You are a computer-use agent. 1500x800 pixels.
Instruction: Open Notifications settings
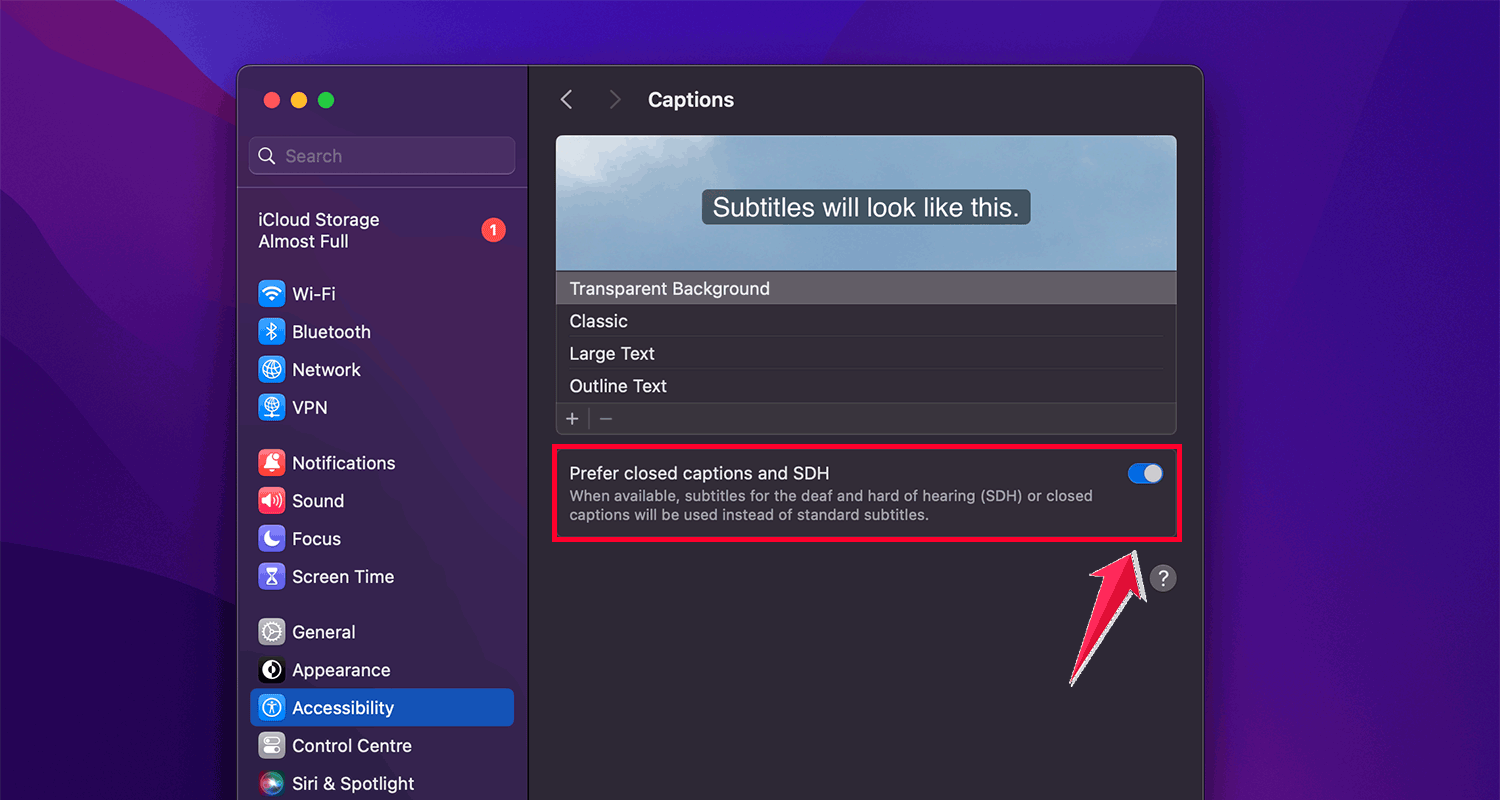point(343,462)
